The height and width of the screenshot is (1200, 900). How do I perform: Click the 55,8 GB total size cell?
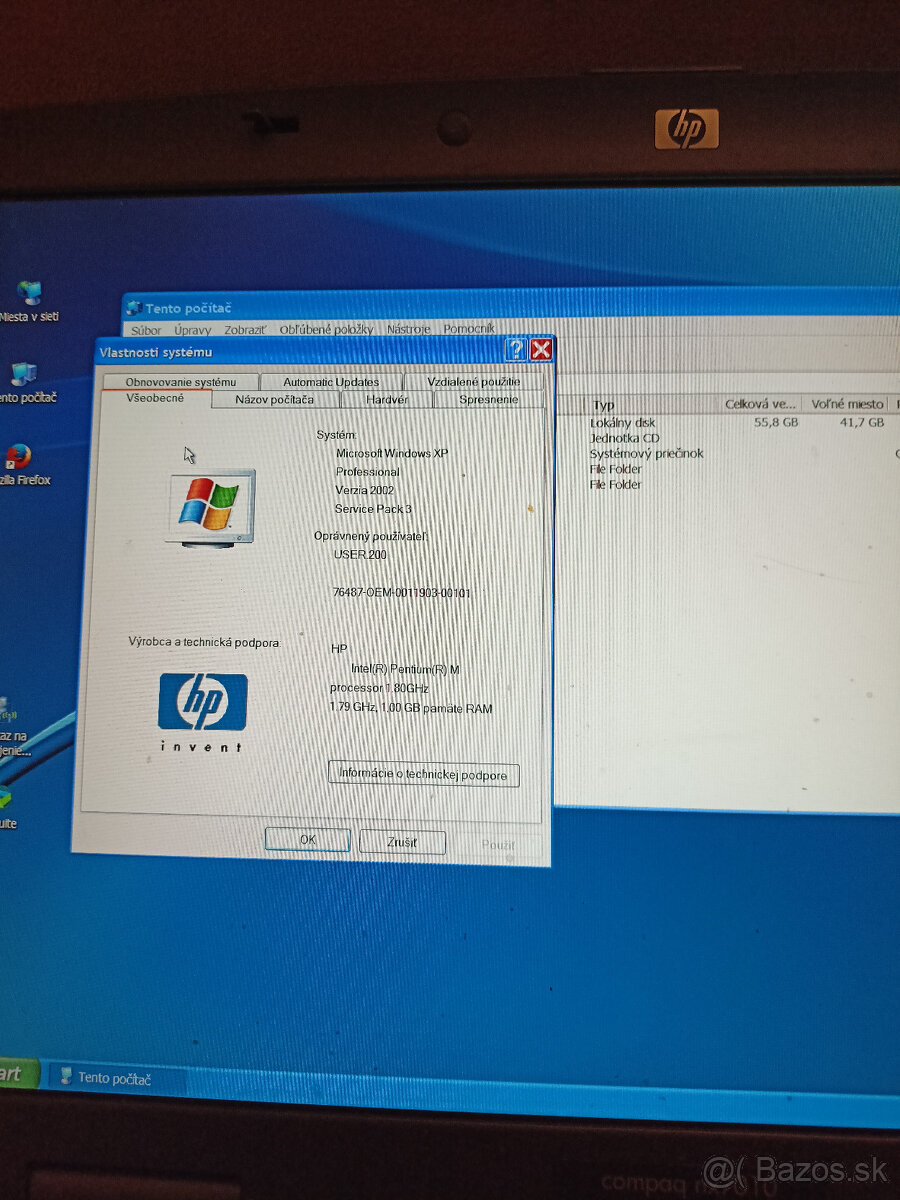pyautogui.click(x=776, y=423)
